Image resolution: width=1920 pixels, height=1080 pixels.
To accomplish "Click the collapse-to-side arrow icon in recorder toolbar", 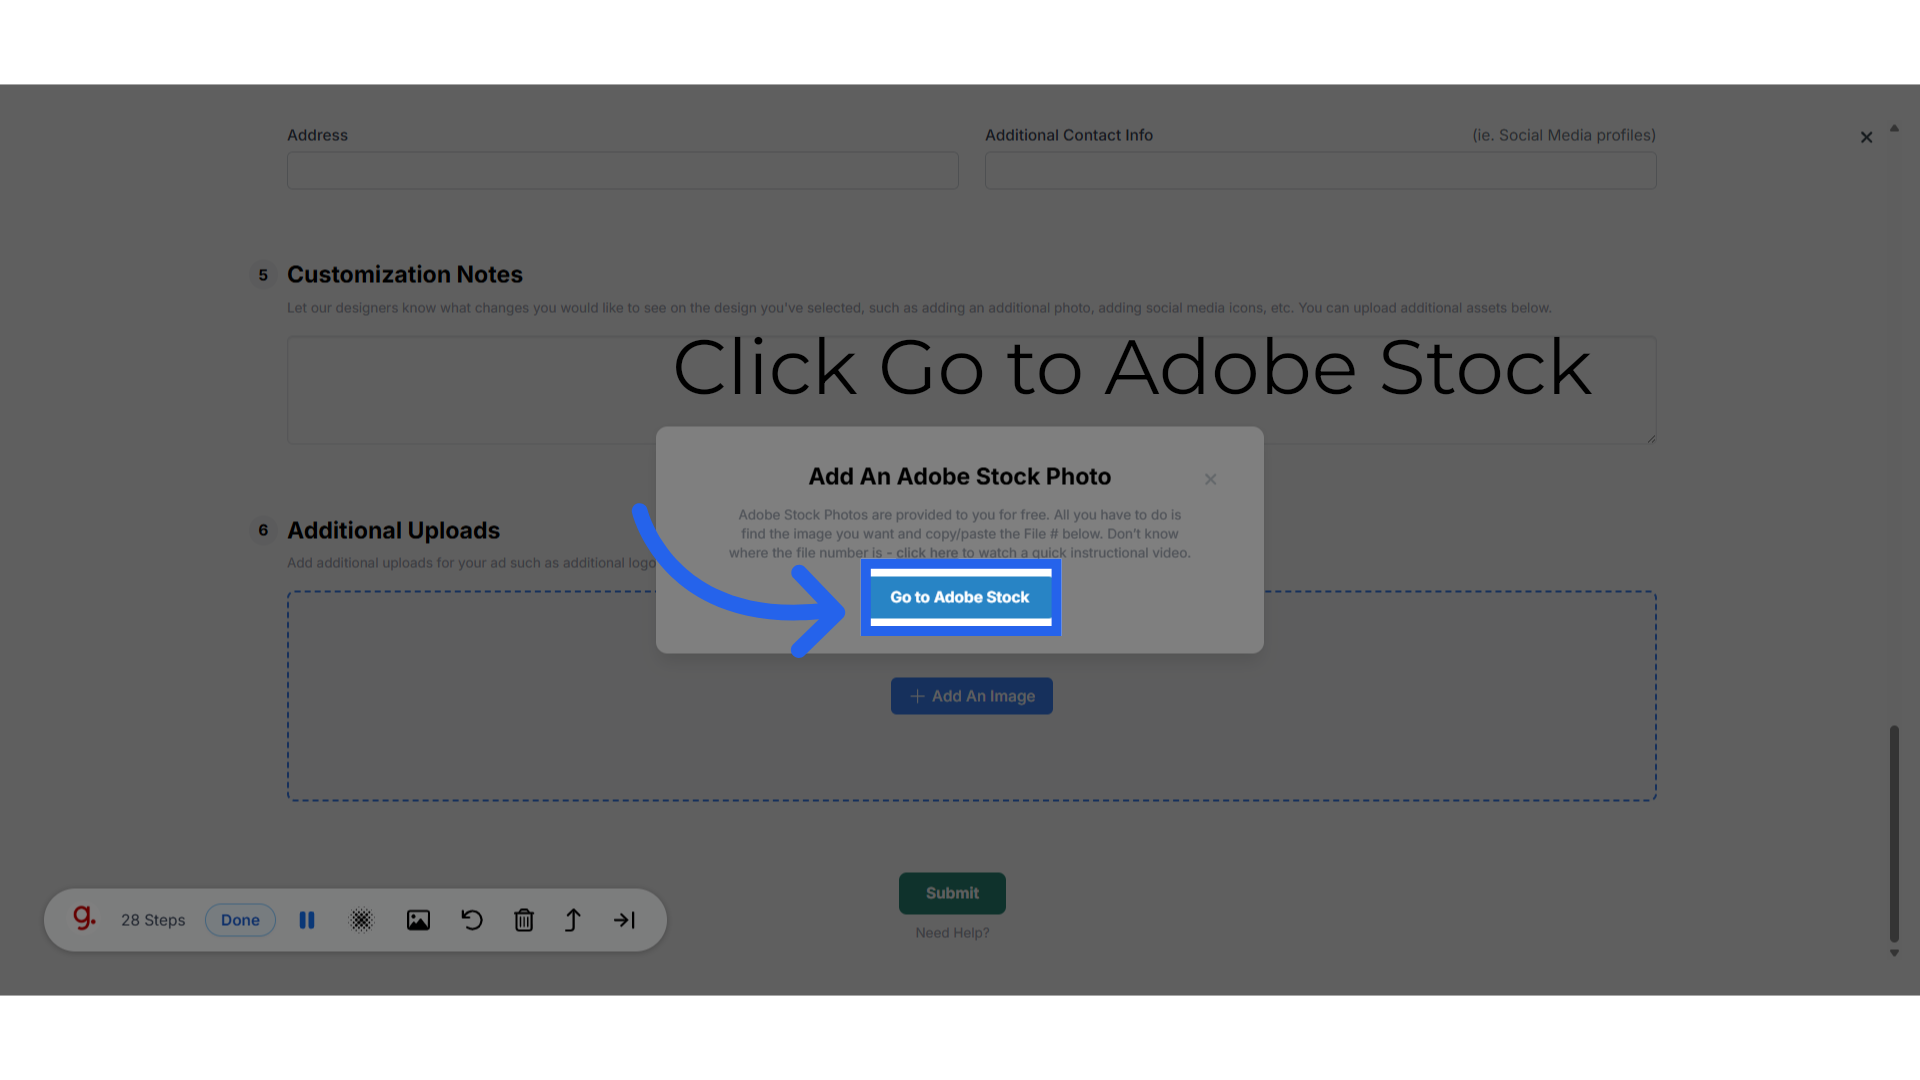I will (624, 920).
